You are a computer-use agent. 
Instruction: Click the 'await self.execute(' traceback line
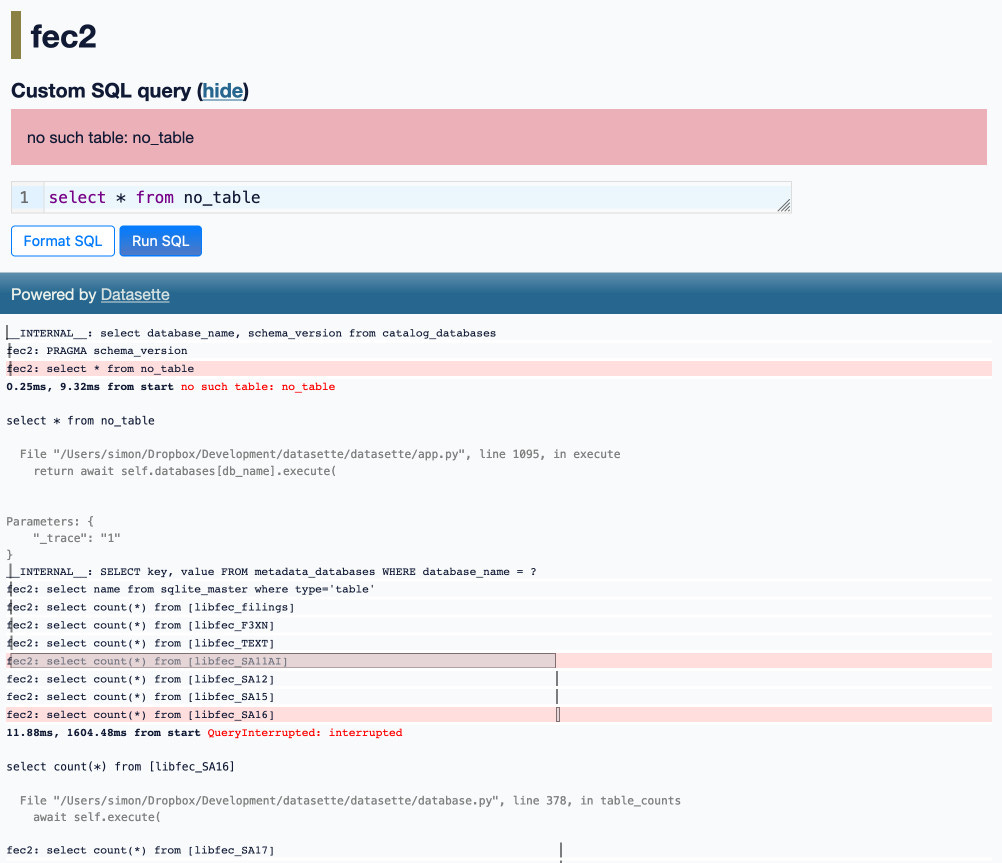(96, 817)
